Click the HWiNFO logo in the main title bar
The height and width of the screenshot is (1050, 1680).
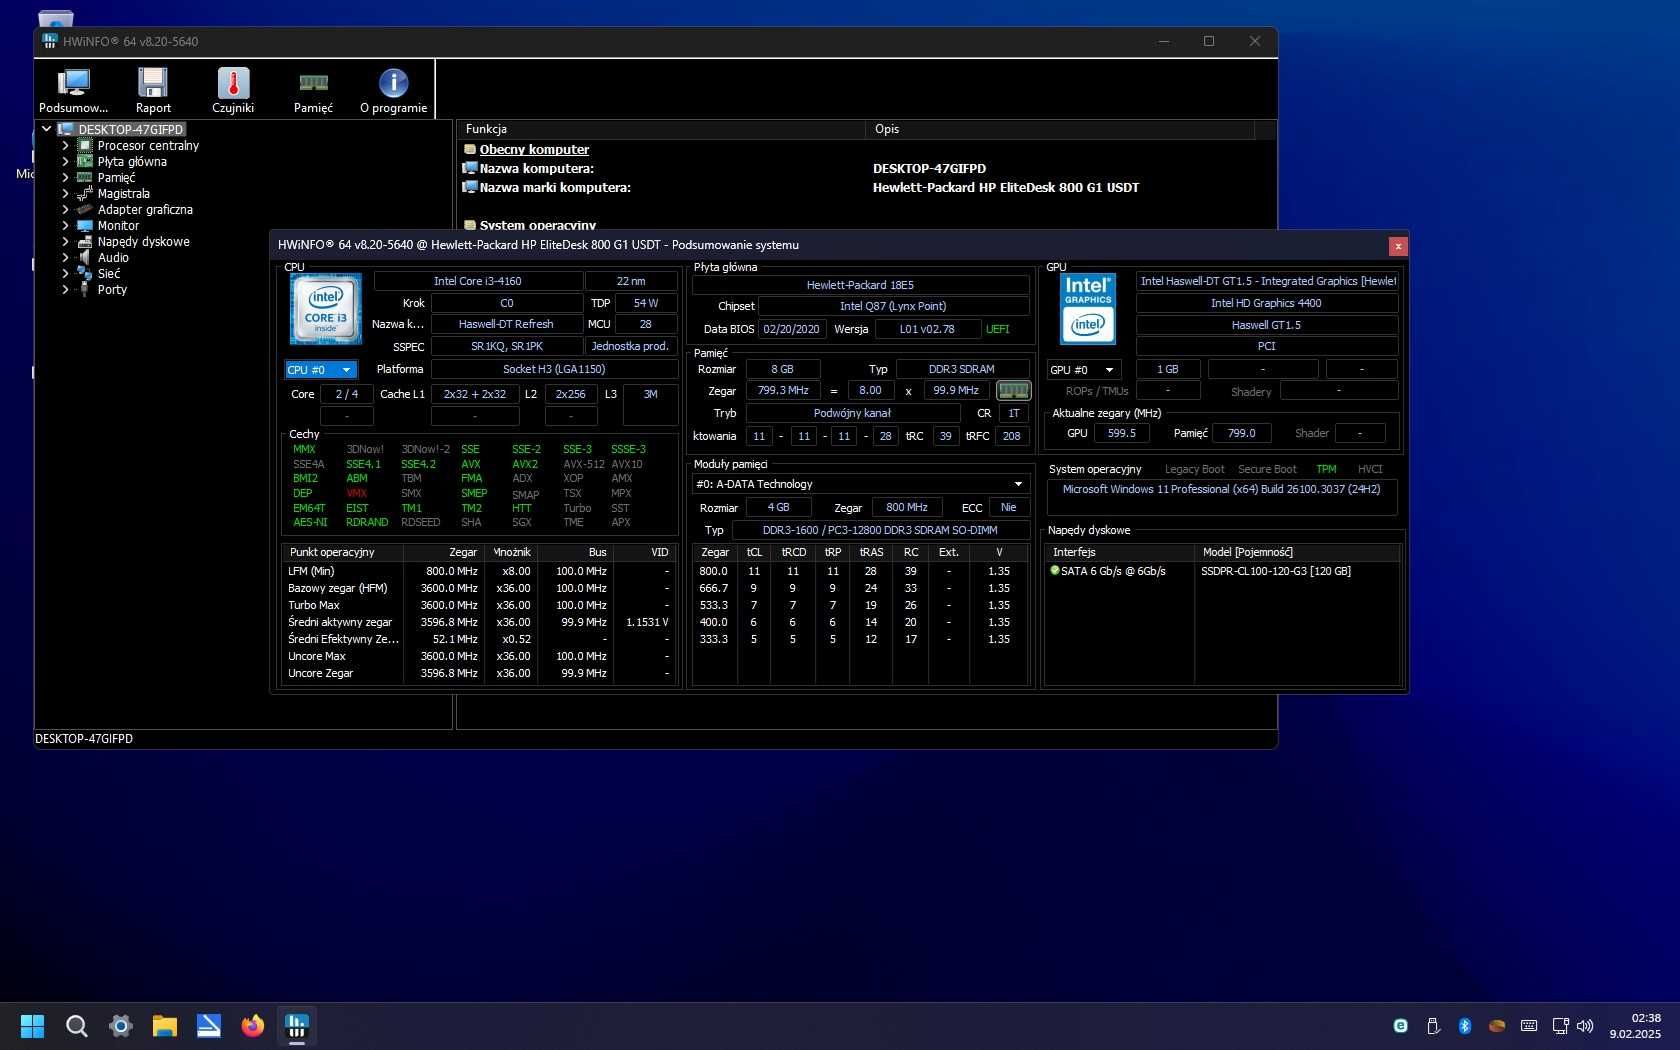[50, 41]
